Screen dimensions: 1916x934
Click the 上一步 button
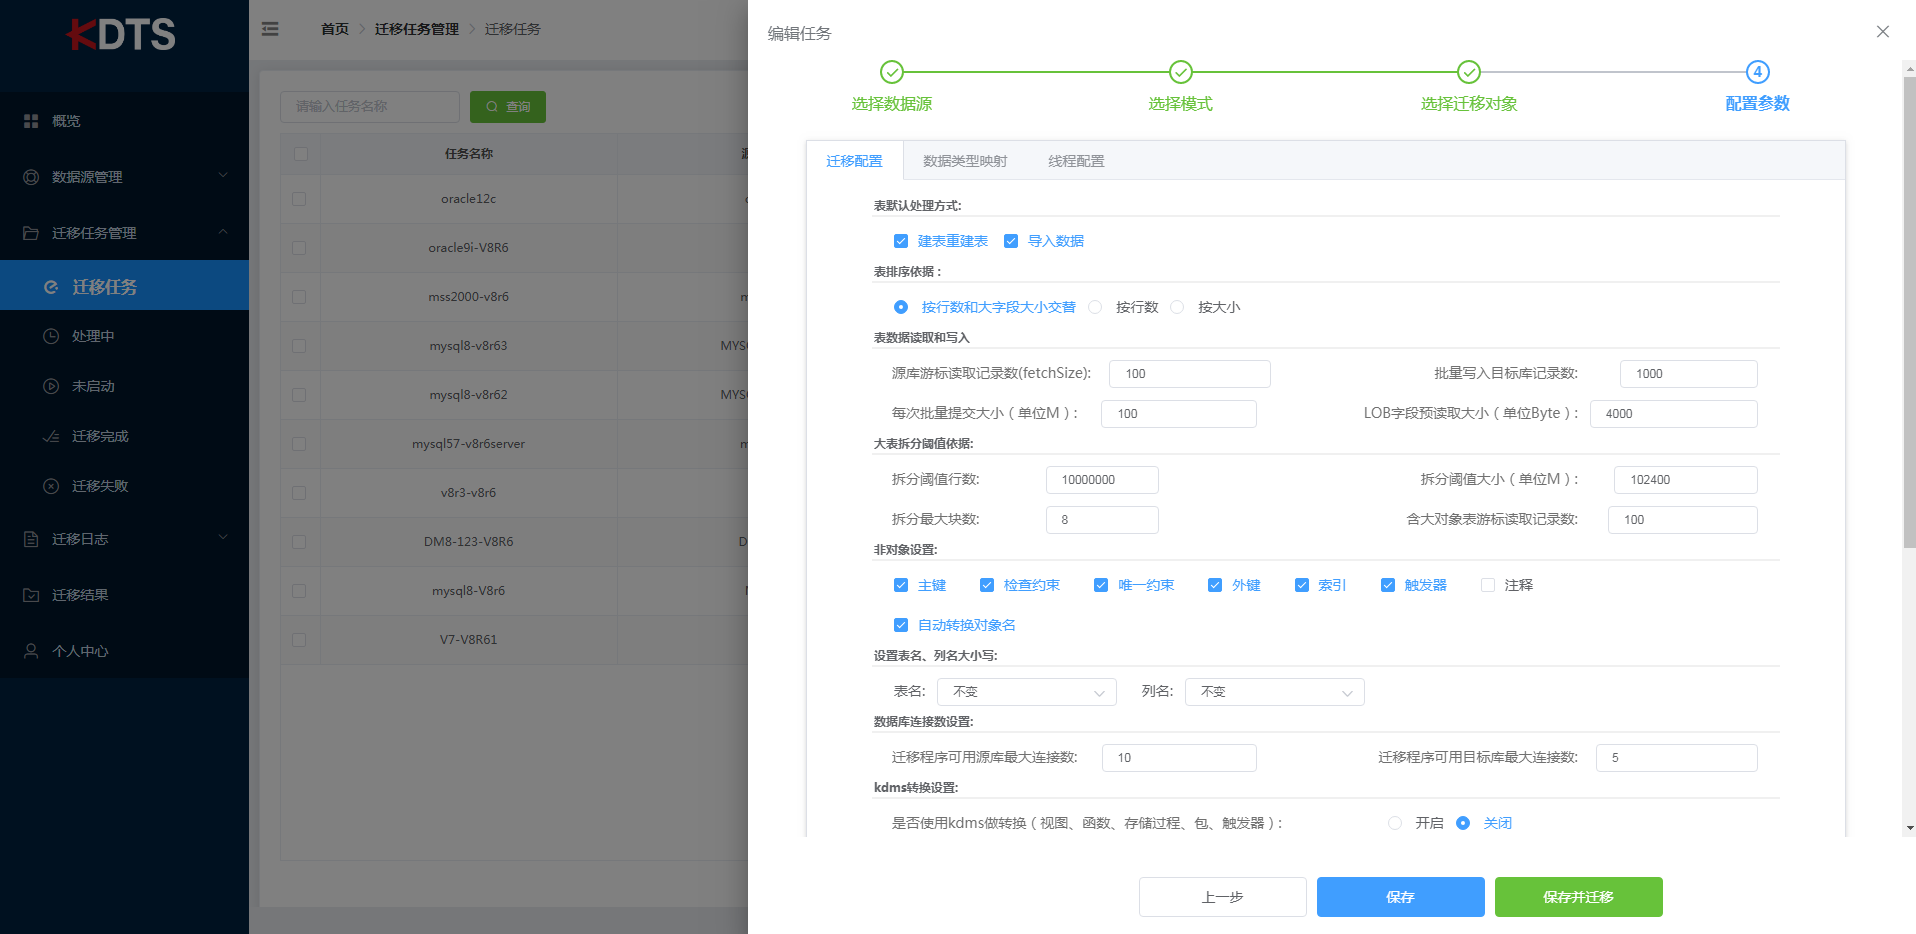[1223, 897]
